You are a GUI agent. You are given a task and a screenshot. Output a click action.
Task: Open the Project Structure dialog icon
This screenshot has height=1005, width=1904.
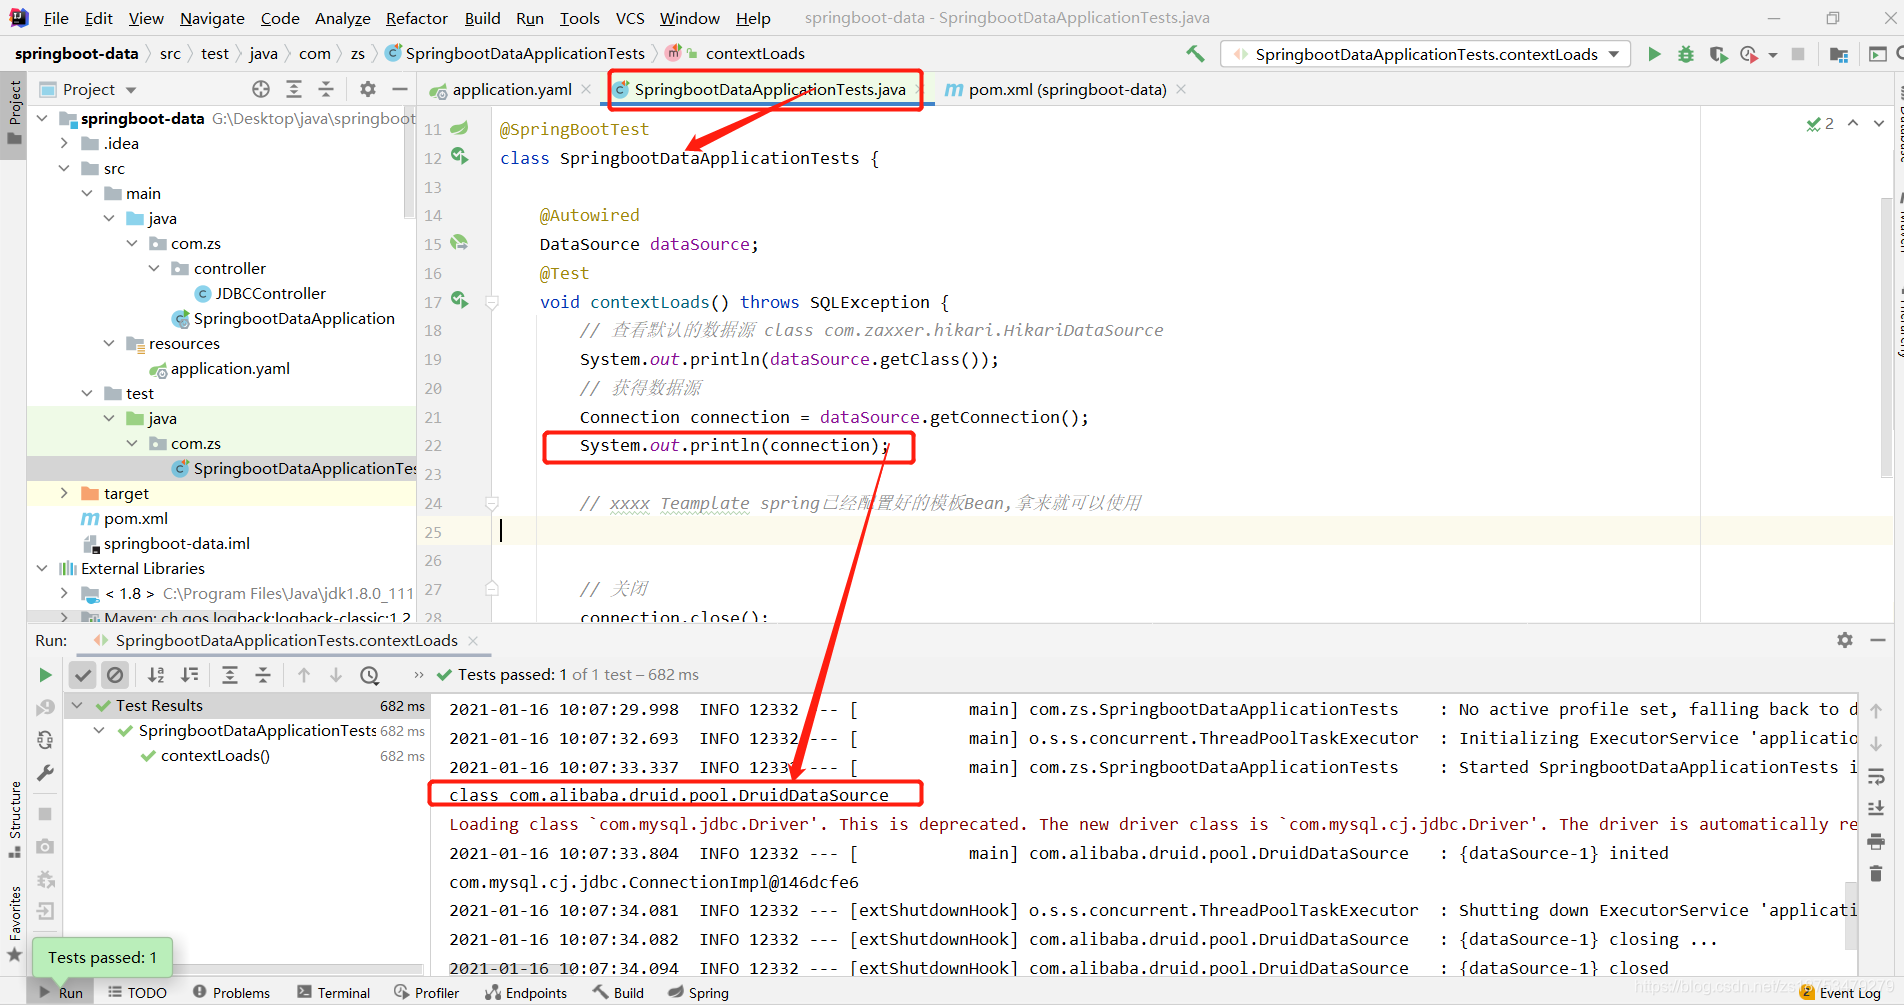click(1838, 54)
